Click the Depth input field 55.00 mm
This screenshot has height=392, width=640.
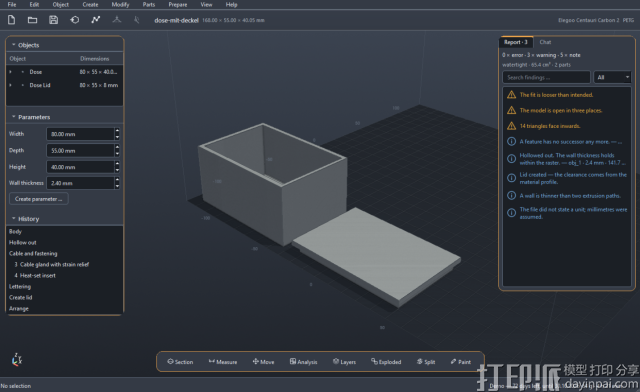[x=80, y=150]
